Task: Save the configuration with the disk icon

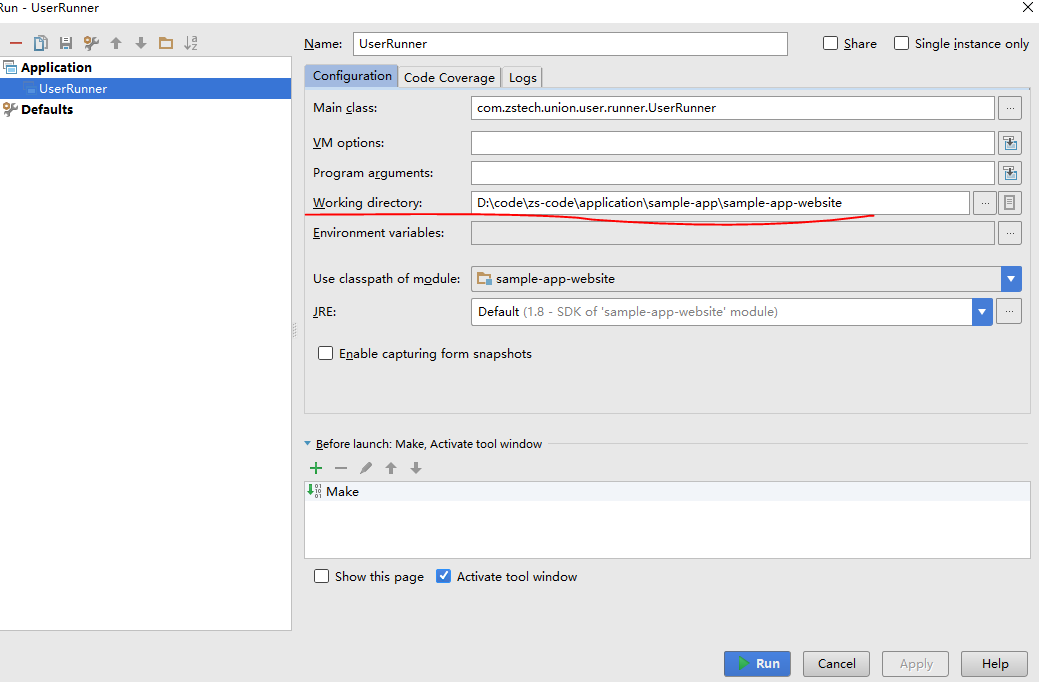Action: click(x=66, y=43)
